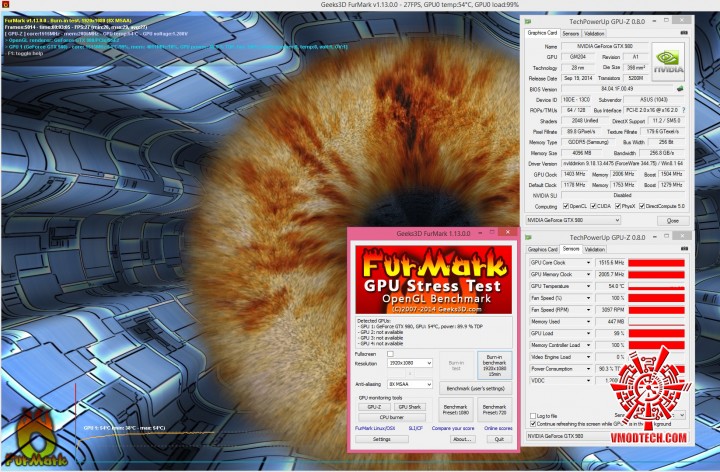Toggle the DirectCompute 5.0 checkbox
This screenshot has height=472, width=720.
pyautogui.click(x=642, y=206)
